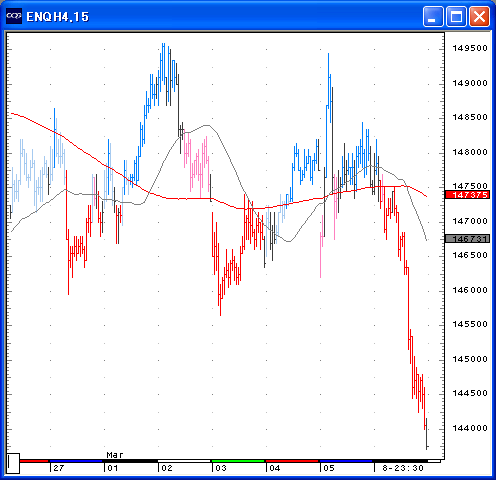
Task: Click the 27 date label
Action: [59, 468]
